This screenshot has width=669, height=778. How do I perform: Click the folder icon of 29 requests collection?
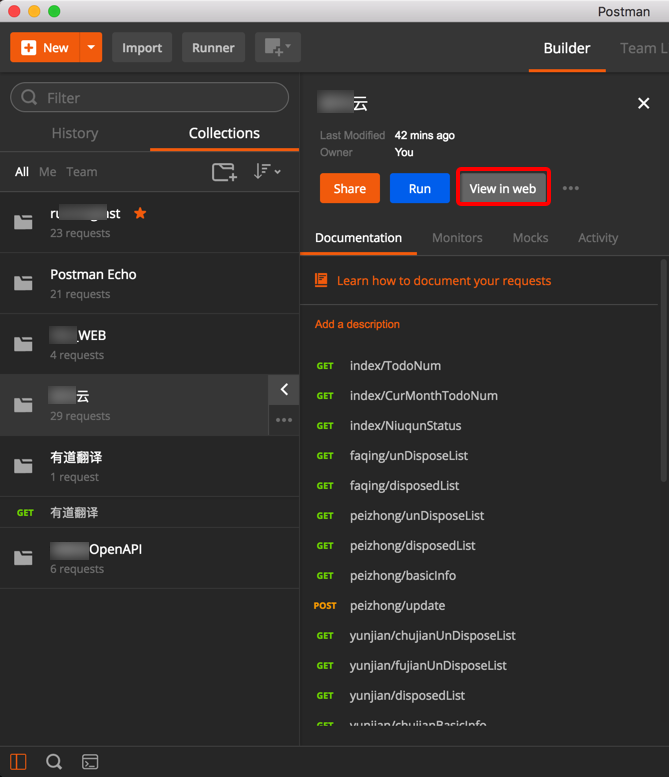[23, 405]
